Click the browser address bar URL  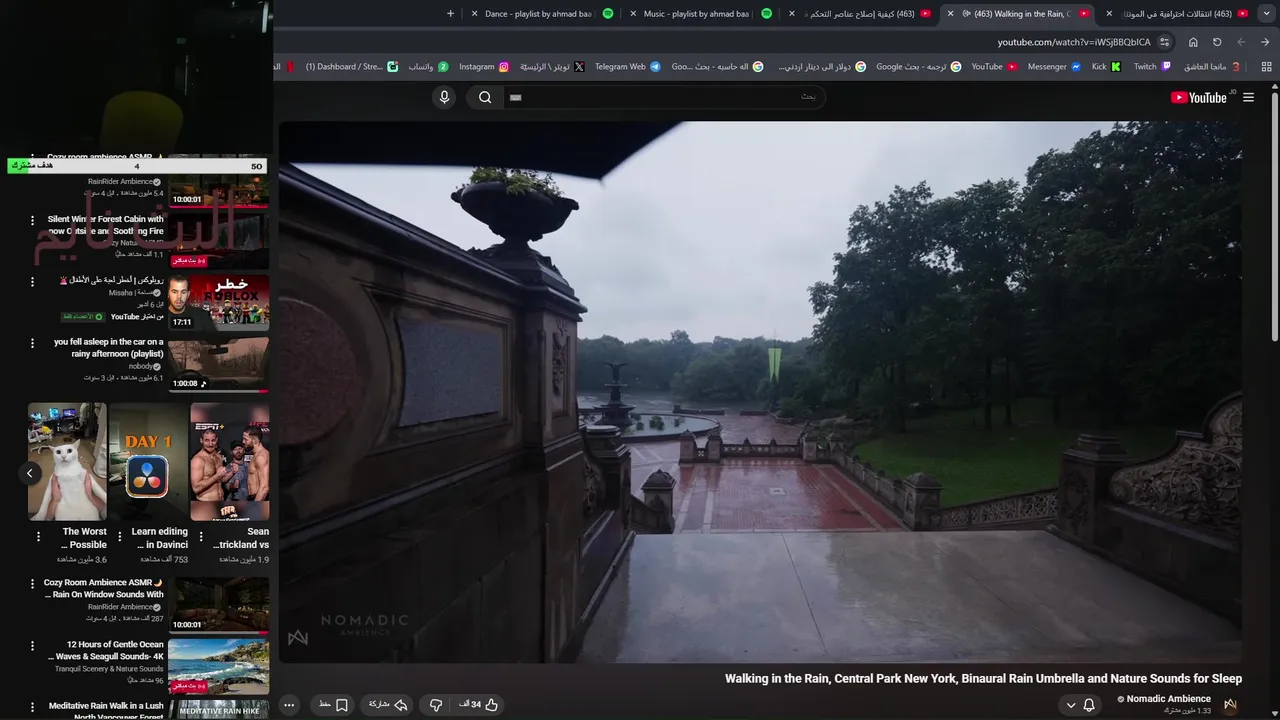pos(1074,42)
